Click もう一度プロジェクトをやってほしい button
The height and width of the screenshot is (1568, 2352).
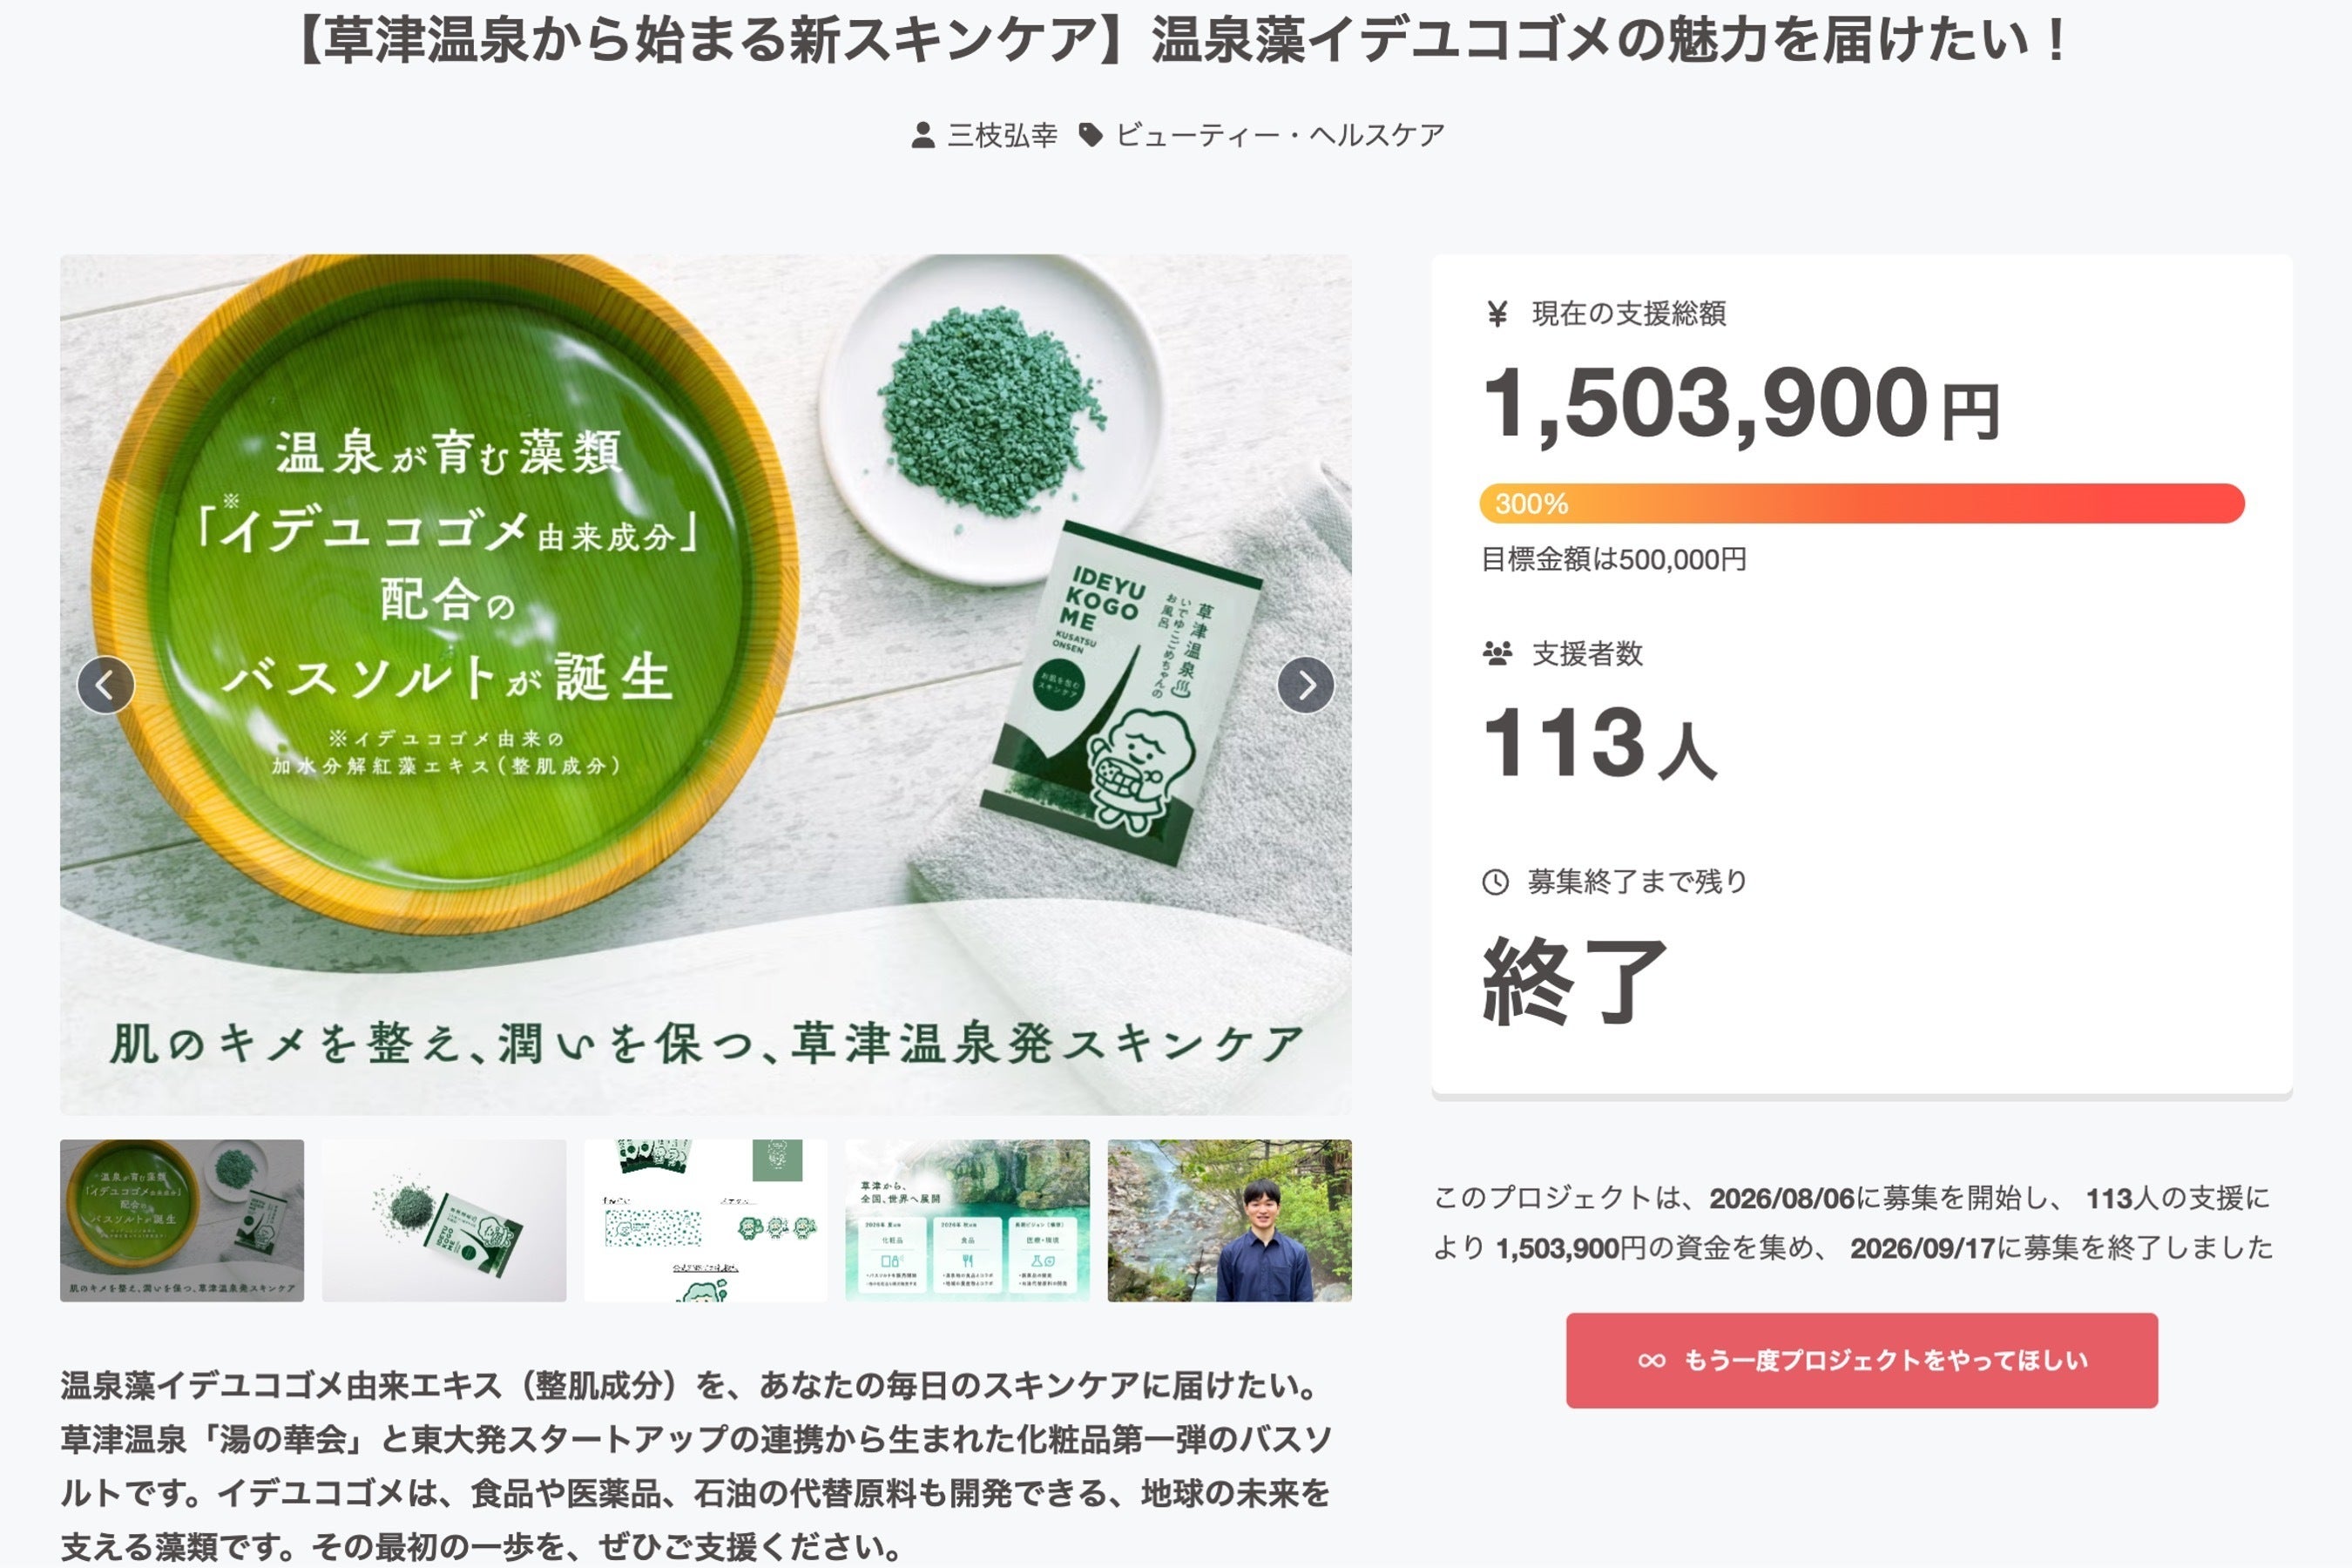(1862, 1361)
